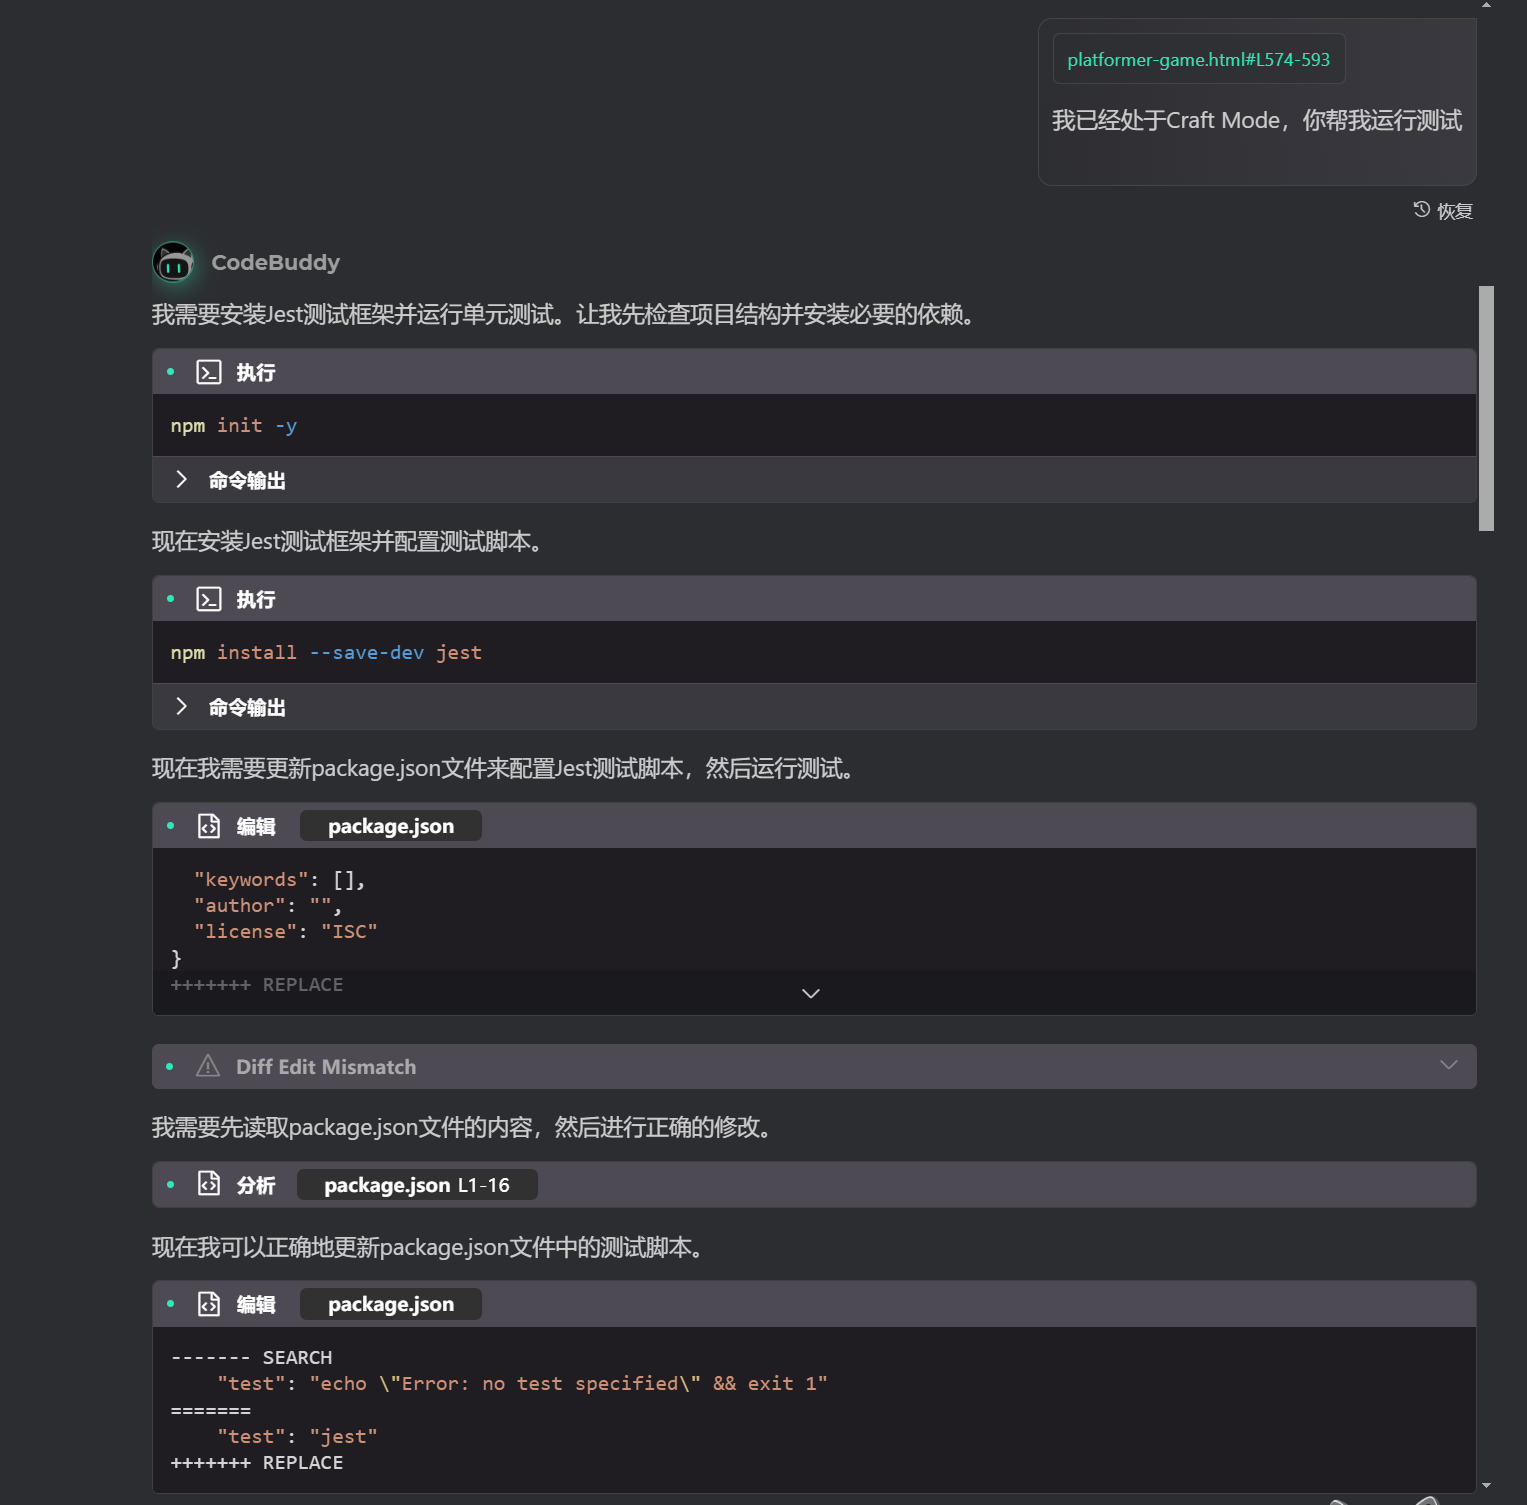Click the restore history icon
This screenshot has height=1505, width=1527.
point(1421,210)
